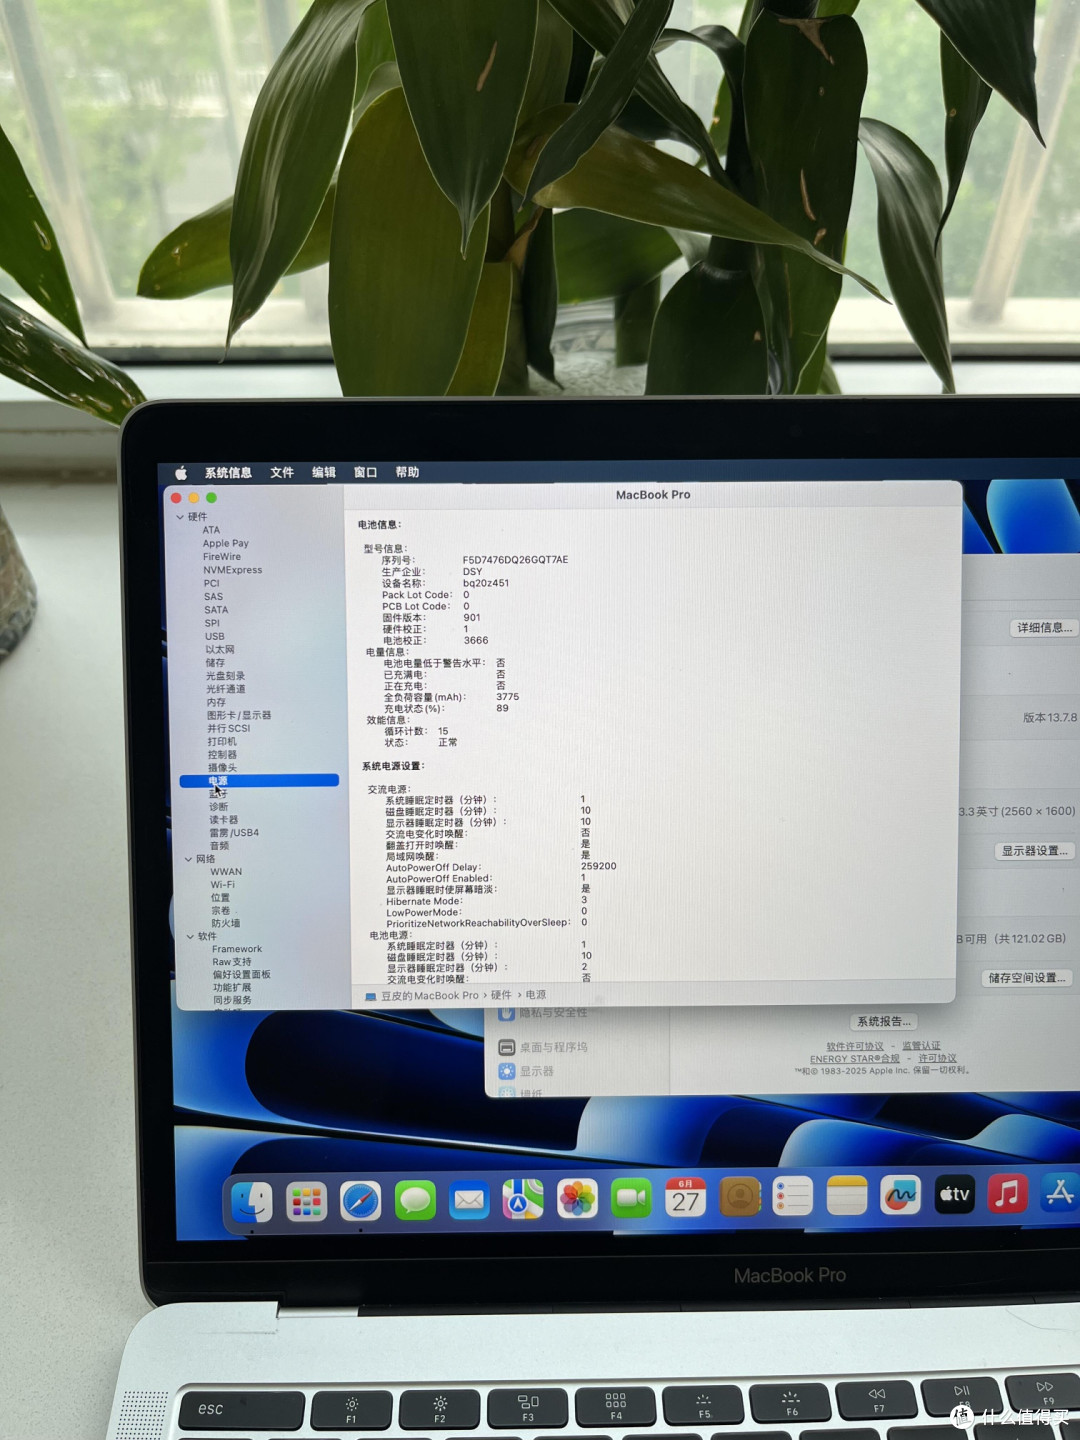The width and height of the screenshot is (1080, 1440).
Task: Select 偏好设置面板 under 软件
Action: (x=241, y=974)
